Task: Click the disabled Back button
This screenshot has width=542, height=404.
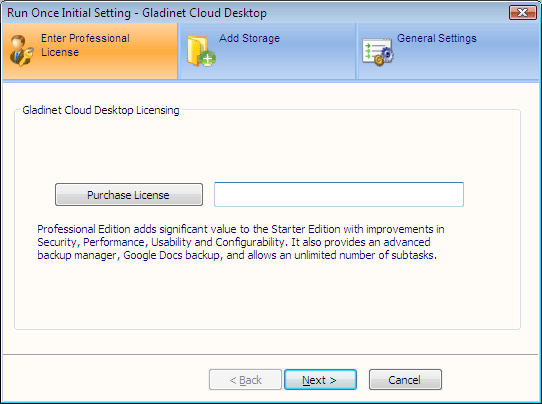Action: pyautogui.click(x=245, y=380)
